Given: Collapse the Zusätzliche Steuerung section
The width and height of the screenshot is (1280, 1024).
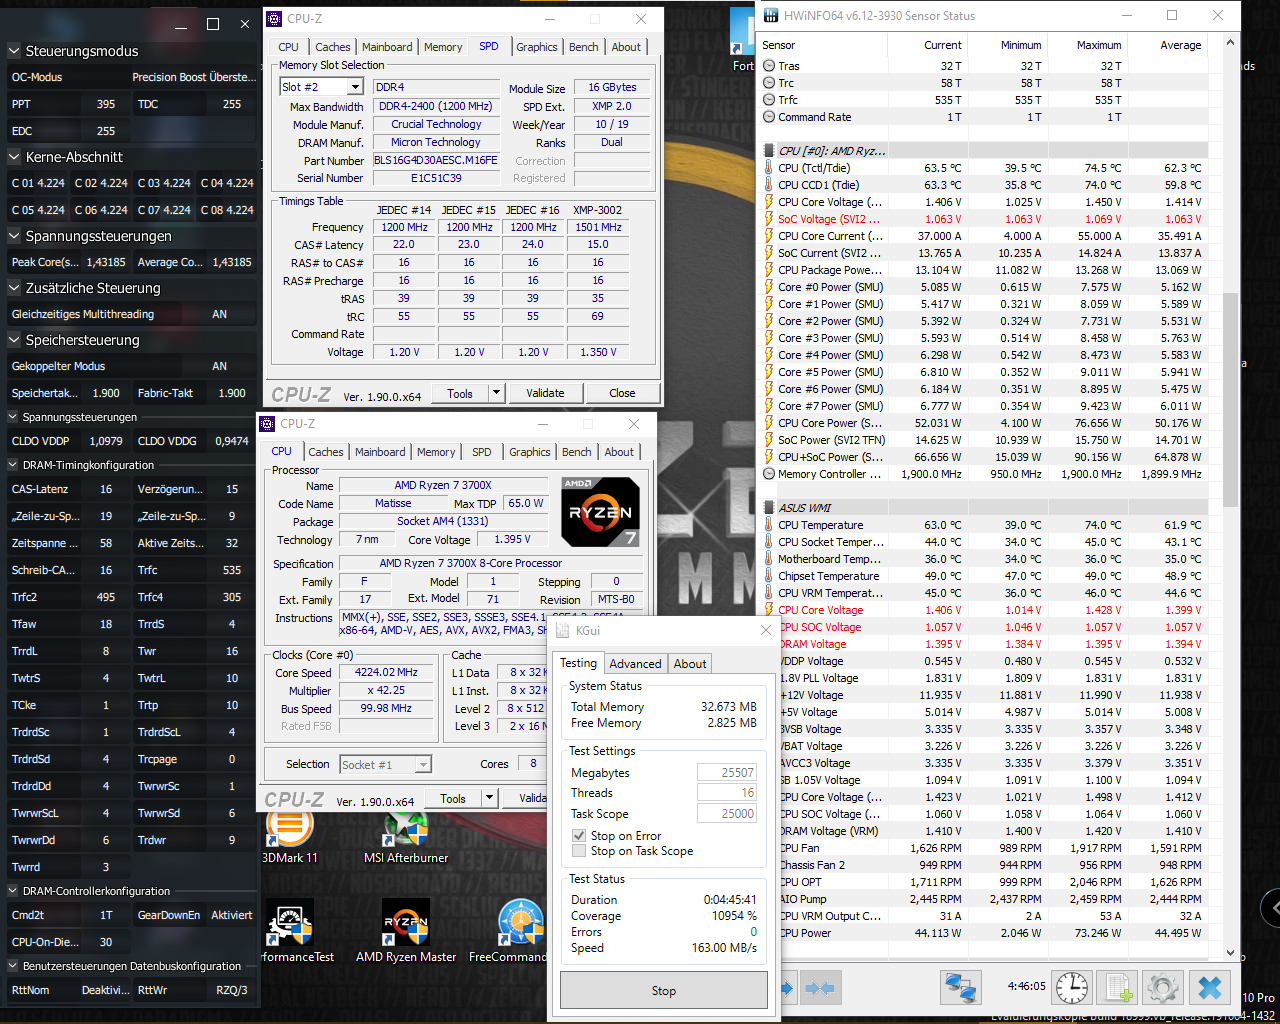Looking at the screenshot, I should 14,288.
